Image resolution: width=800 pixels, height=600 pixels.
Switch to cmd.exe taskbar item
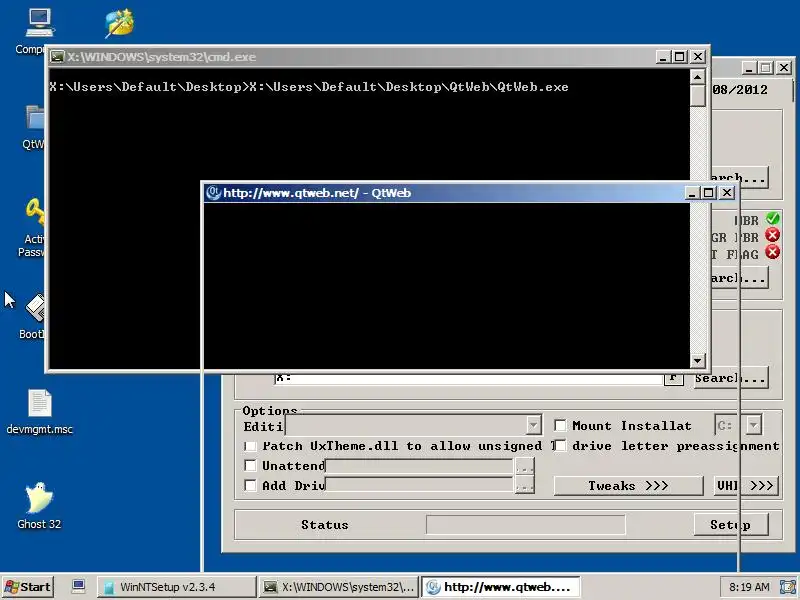[x=339, y=587]
